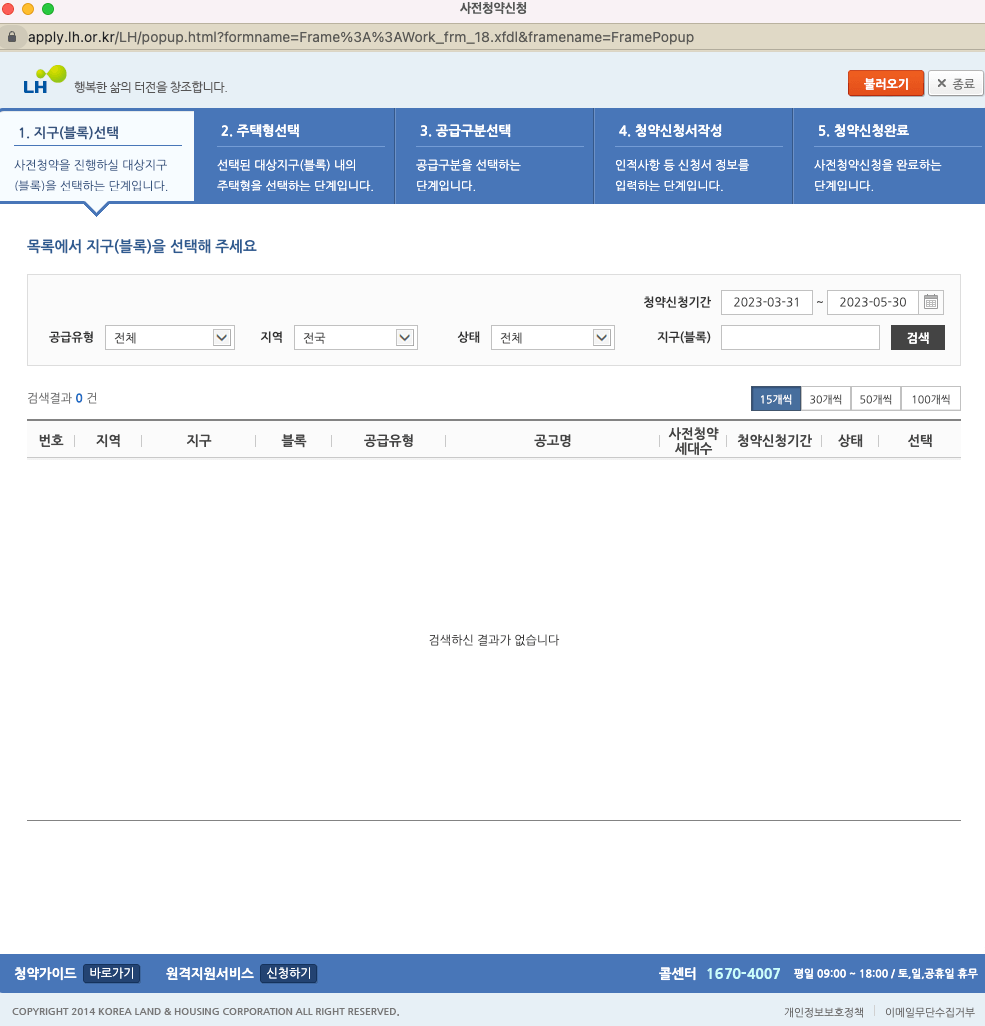
Task: Click the green macOS zoom window button
Action: pos(48,9)
